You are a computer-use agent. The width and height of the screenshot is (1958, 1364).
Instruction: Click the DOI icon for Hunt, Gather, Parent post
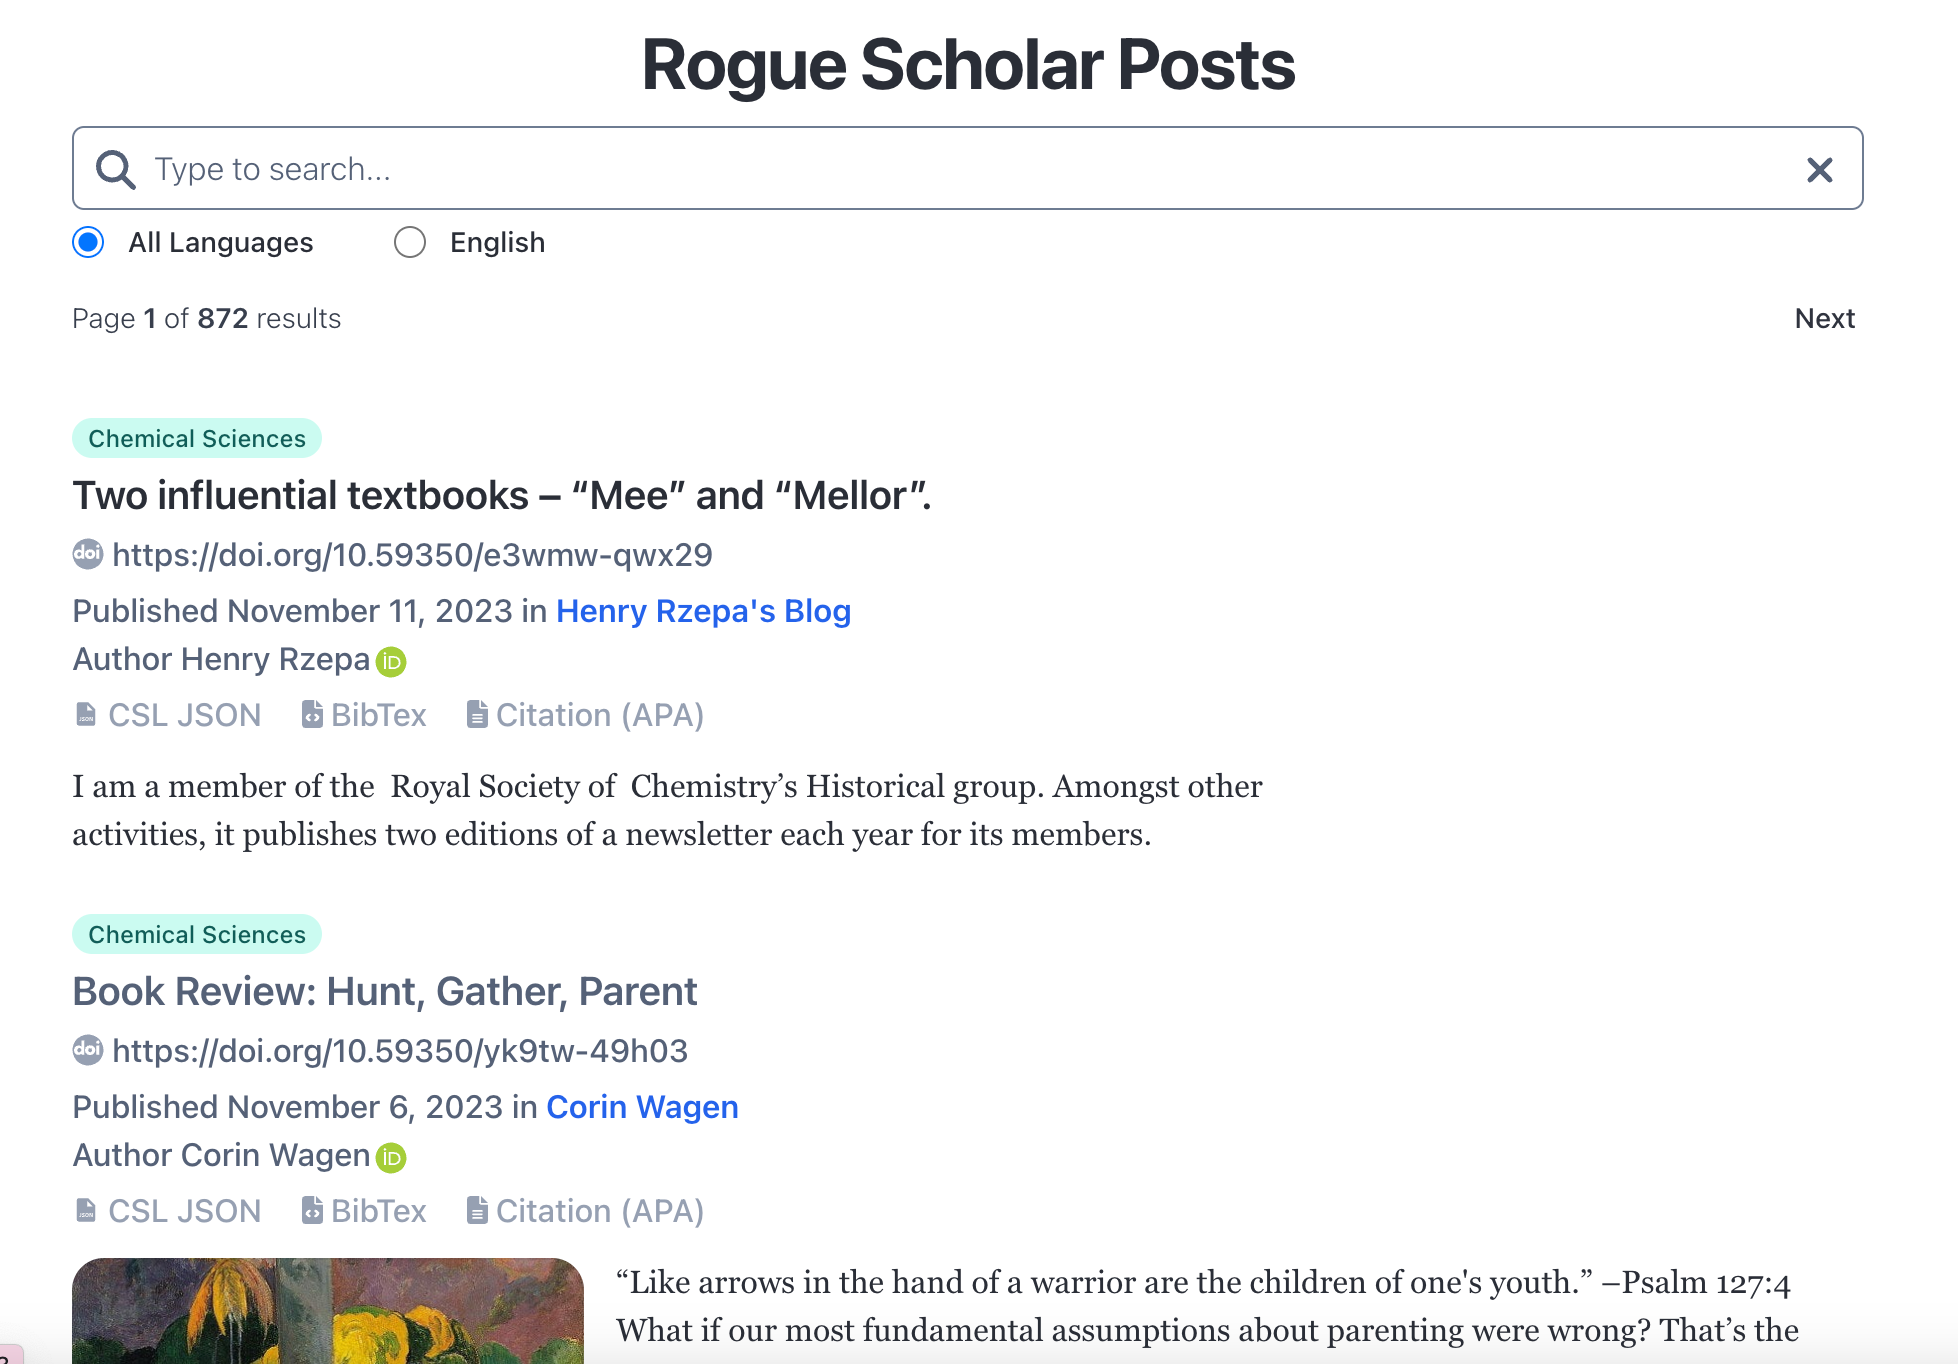point(88,1050)
